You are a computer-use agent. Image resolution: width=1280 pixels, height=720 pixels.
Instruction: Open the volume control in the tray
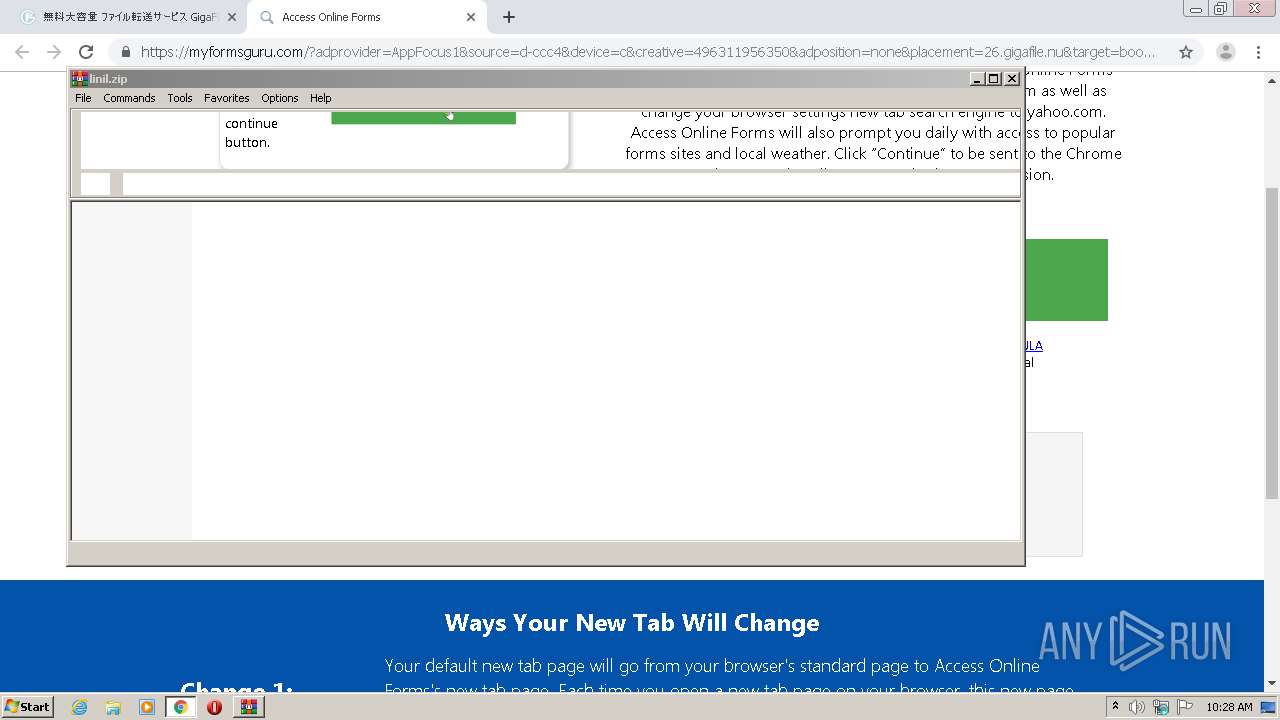[1137, 707]
